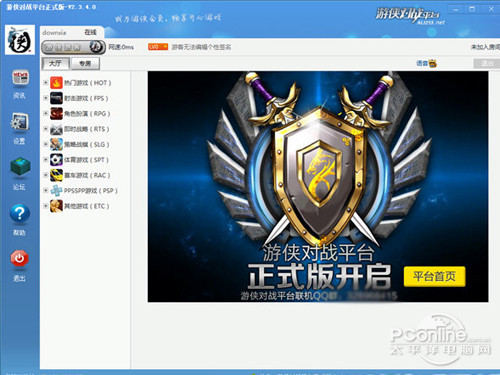Select PPSSPP游戏 (PSP) category label

[x=91, y=191]
